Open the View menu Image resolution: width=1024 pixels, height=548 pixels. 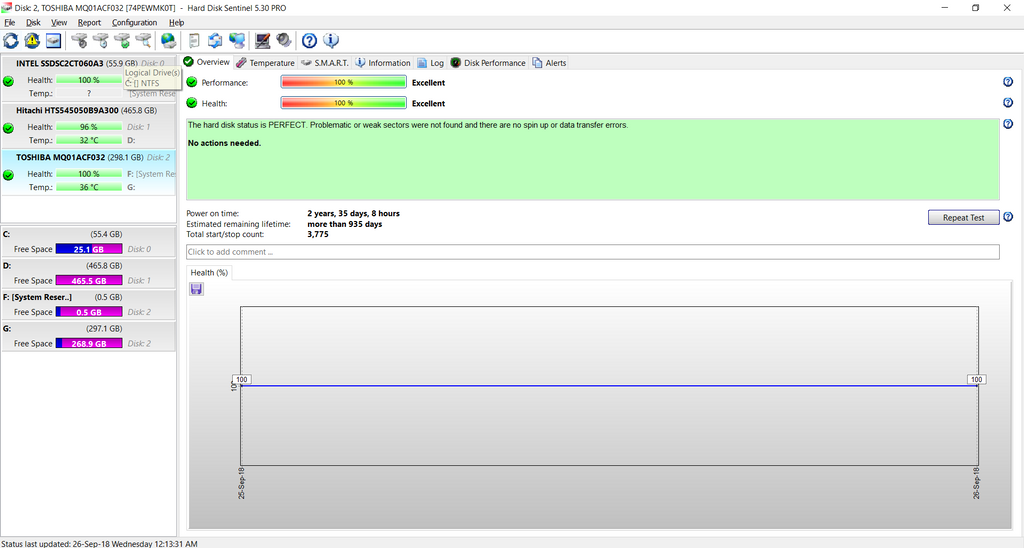pyautogui.click(x=59, y=22)
